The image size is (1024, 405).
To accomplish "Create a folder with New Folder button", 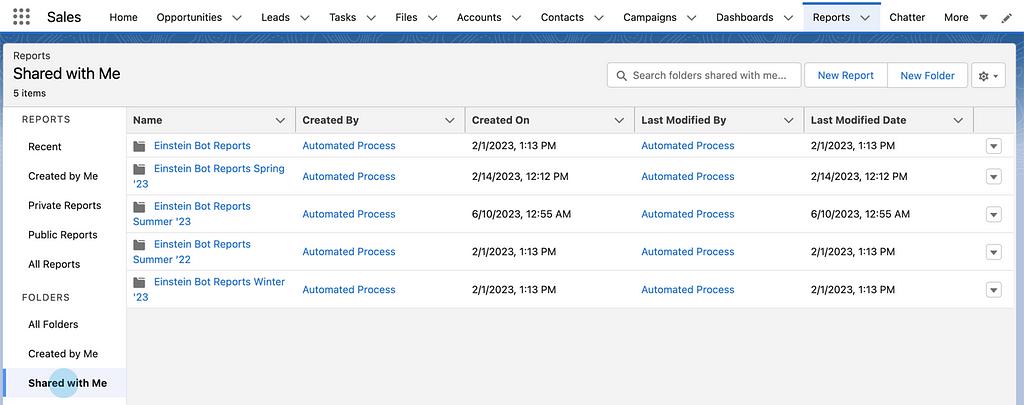I will (927, 76).
